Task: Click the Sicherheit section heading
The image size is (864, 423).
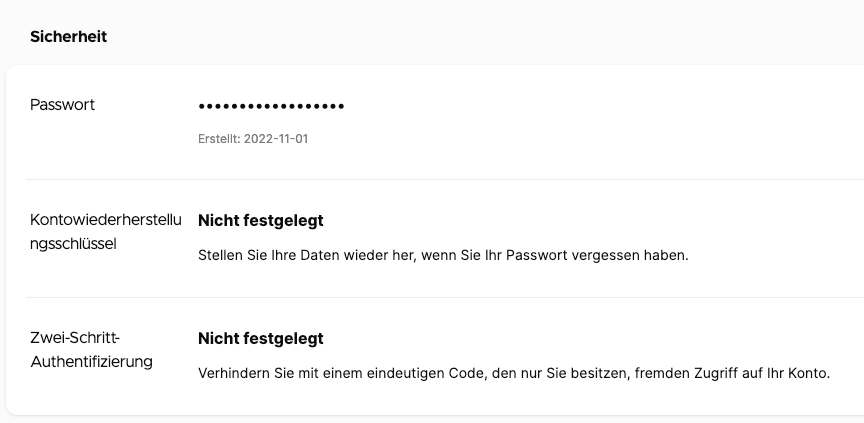Action: (68, 37)
